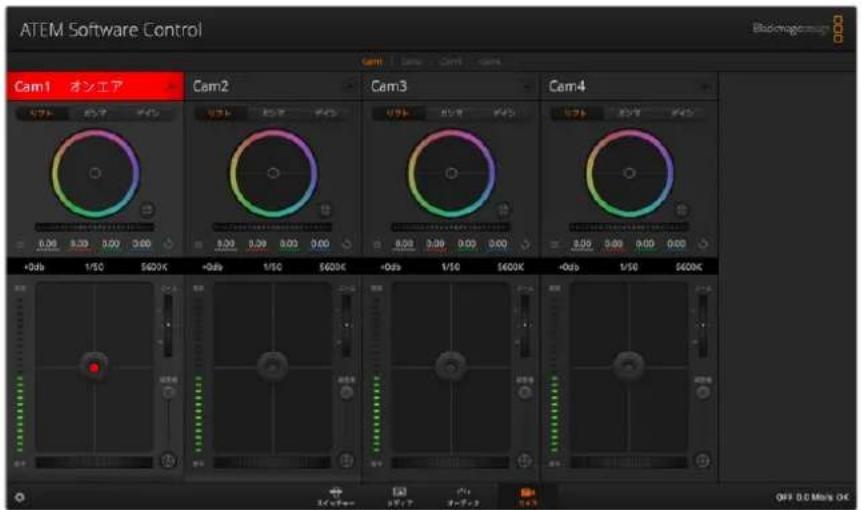Expand the Cam1 header dropdown arrow
Screen dimensions: 862x510
click(172, 86)
